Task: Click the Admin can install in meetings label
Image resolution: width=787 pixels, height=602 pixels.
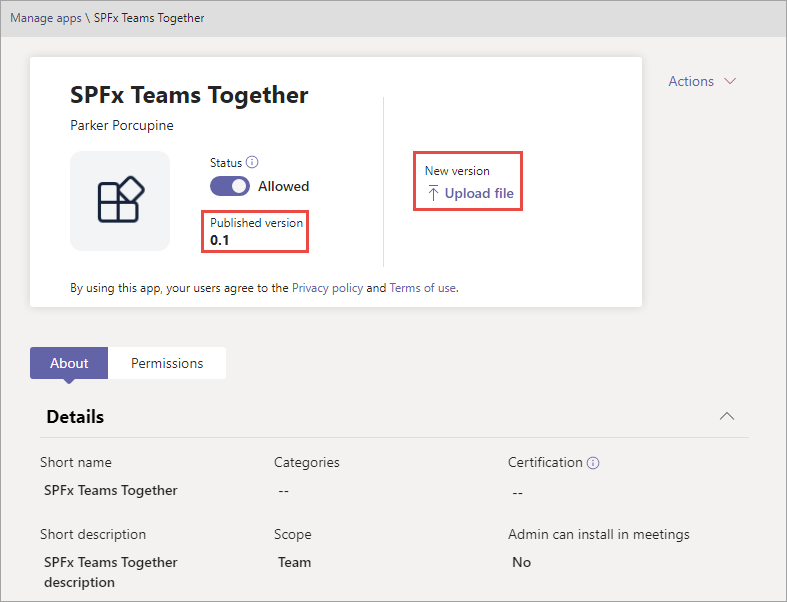Action: tap(599, 534)
